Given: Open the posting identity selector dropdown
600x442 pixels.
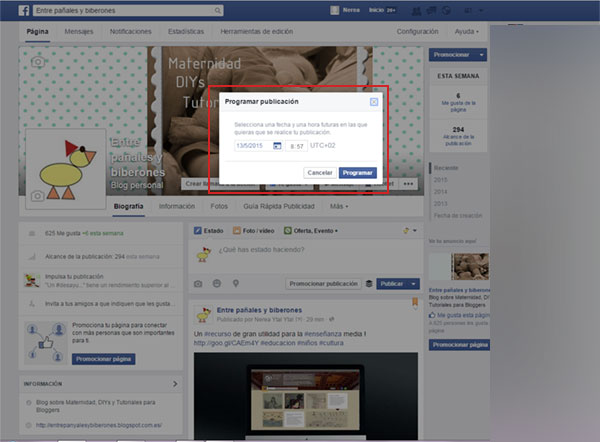Looking at the screenshot, I should (x=410, y=231).
